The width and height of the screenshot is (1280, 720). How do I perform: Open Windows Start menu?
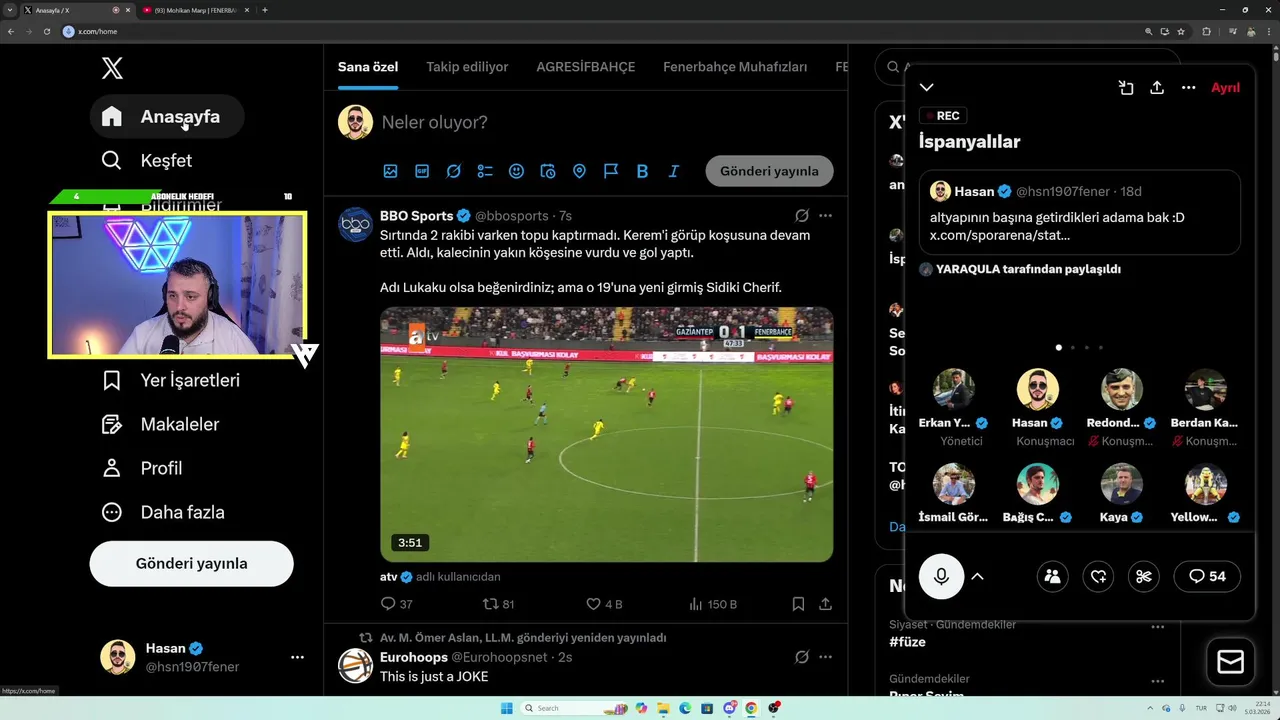(x=506, y=708)
